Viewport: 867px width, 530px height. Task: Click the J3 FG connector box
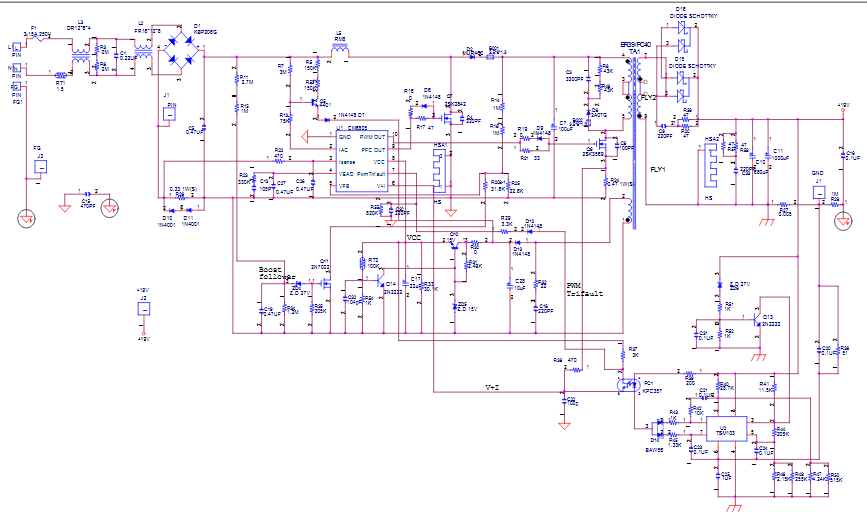(40, 166)
